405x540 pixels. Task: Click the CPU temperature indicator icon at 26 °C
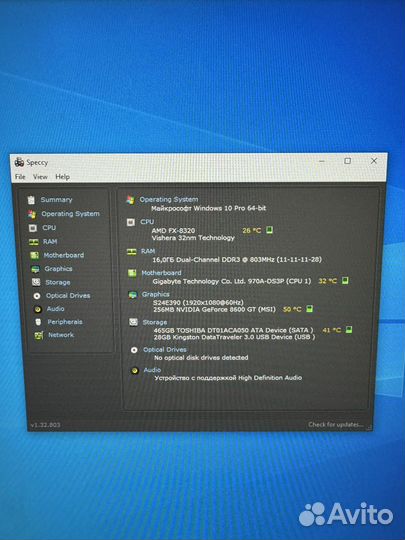point(269,230)
